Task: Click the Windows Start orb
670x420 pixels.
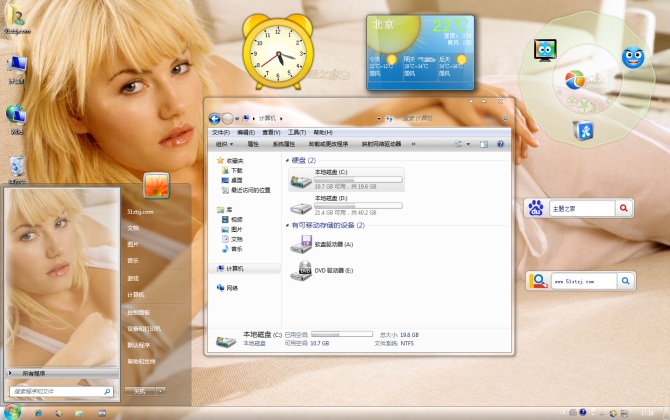Action: point(12,413)
